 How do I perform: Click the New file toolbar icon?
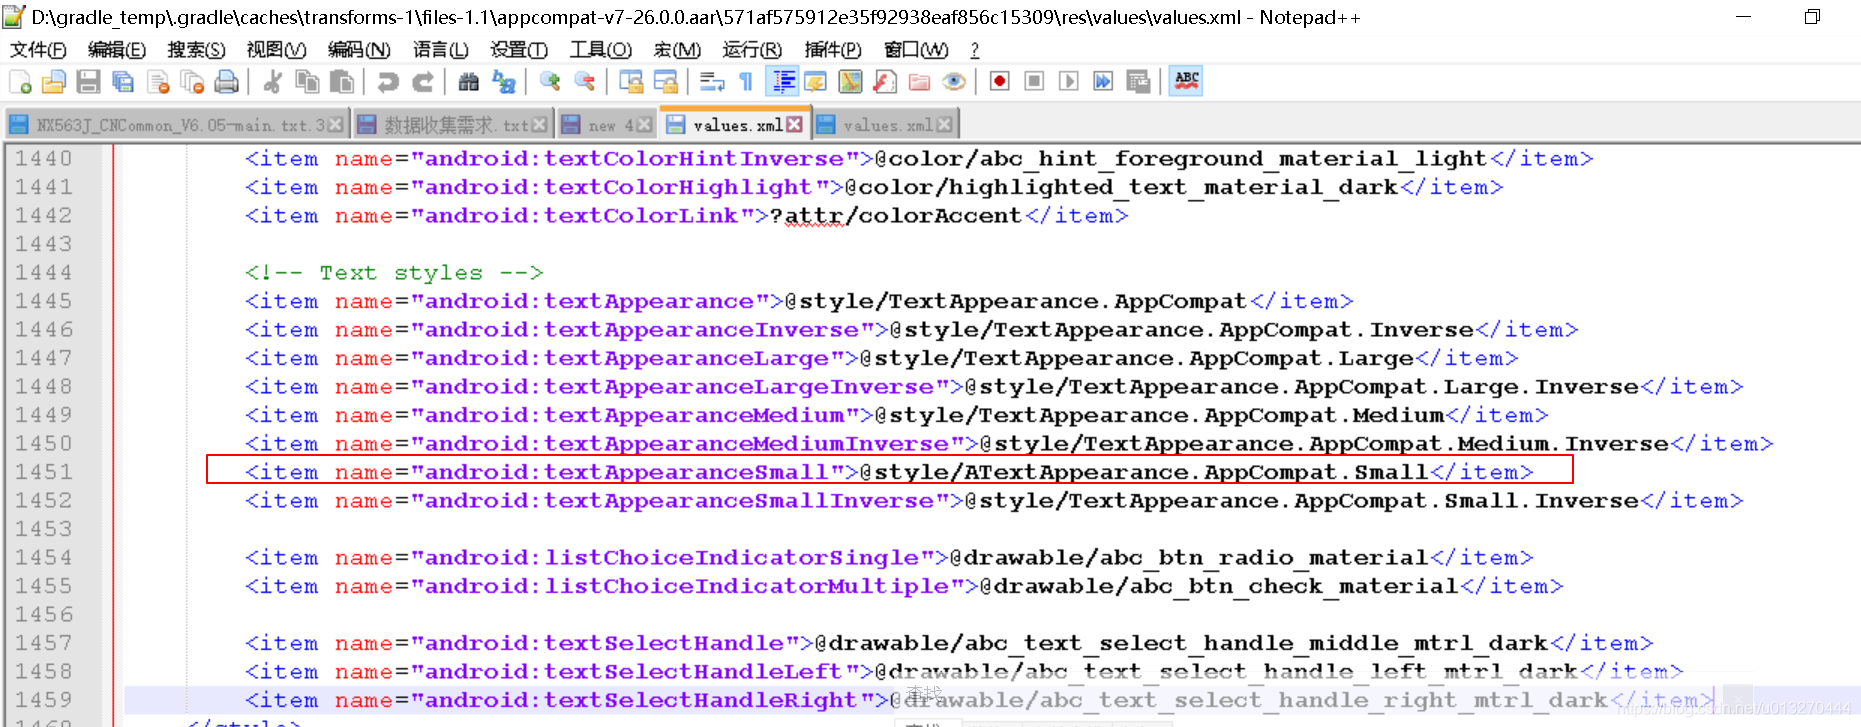coord(20,82)
